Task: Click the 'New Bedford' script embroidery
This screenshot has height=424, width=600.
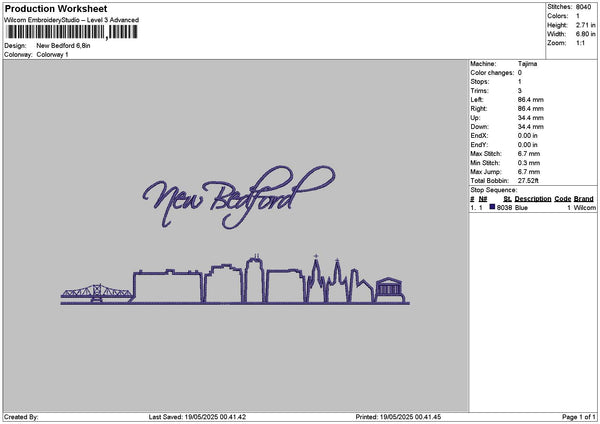Action: click(x=239, y=197)
